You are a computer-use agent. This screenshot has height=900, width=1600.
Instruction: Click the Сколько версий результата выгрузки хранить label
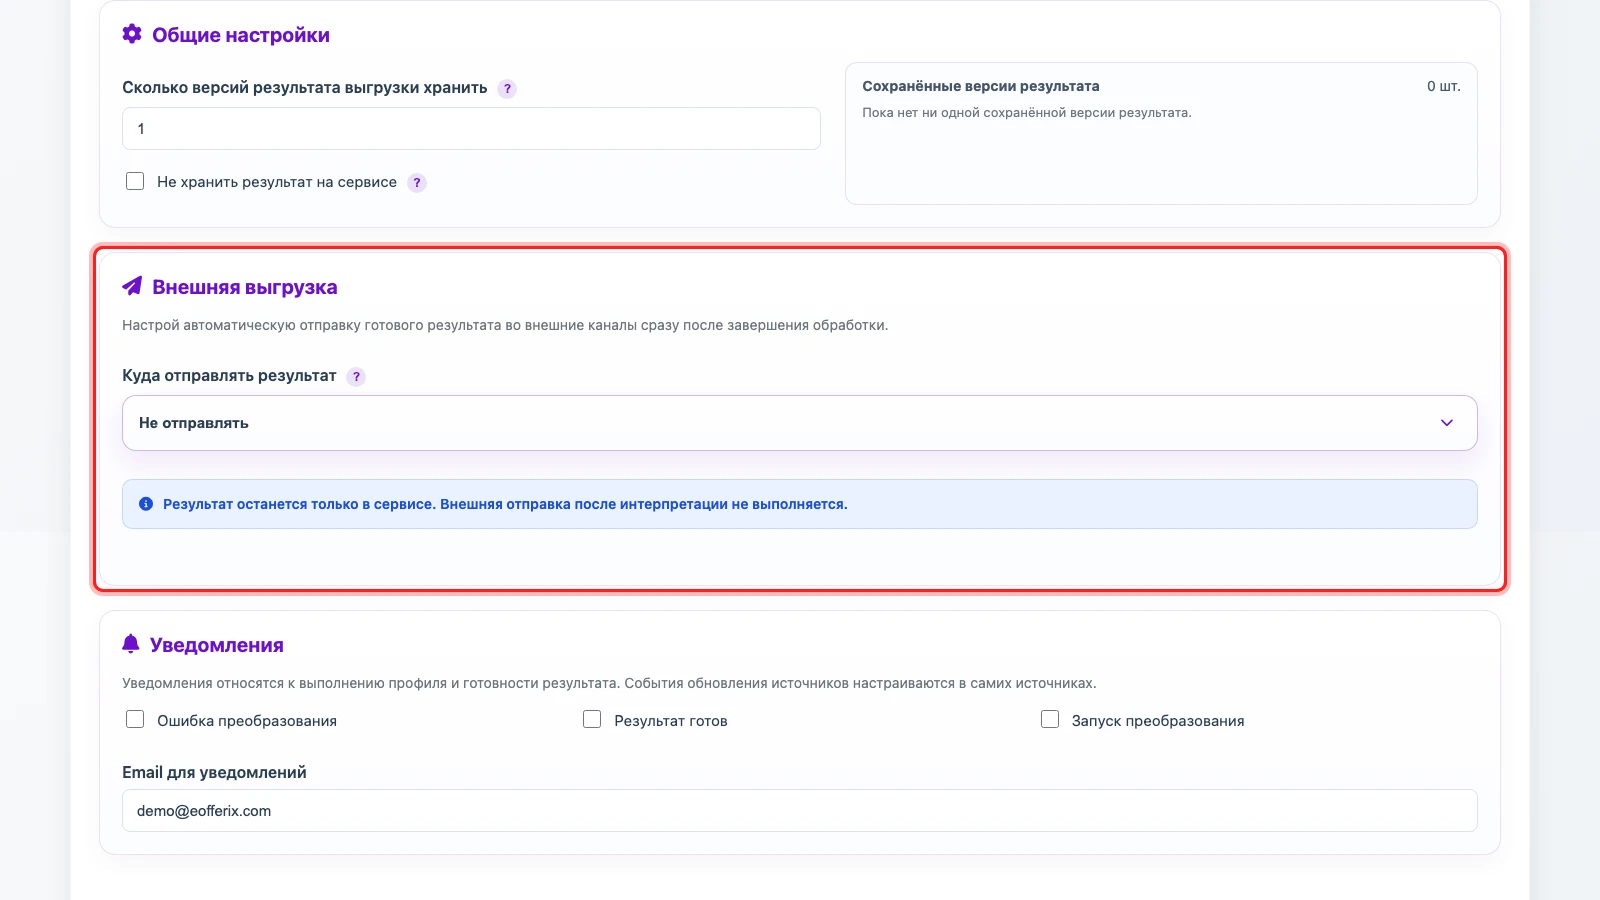pos(305,88)
